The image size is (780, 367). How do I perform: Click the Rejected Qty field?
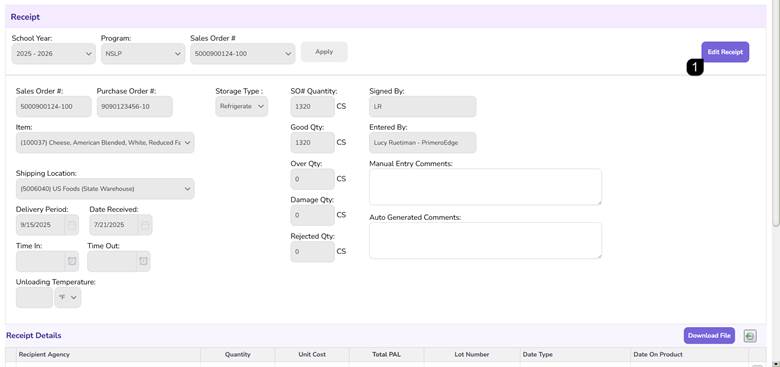(x=312, y=252)
